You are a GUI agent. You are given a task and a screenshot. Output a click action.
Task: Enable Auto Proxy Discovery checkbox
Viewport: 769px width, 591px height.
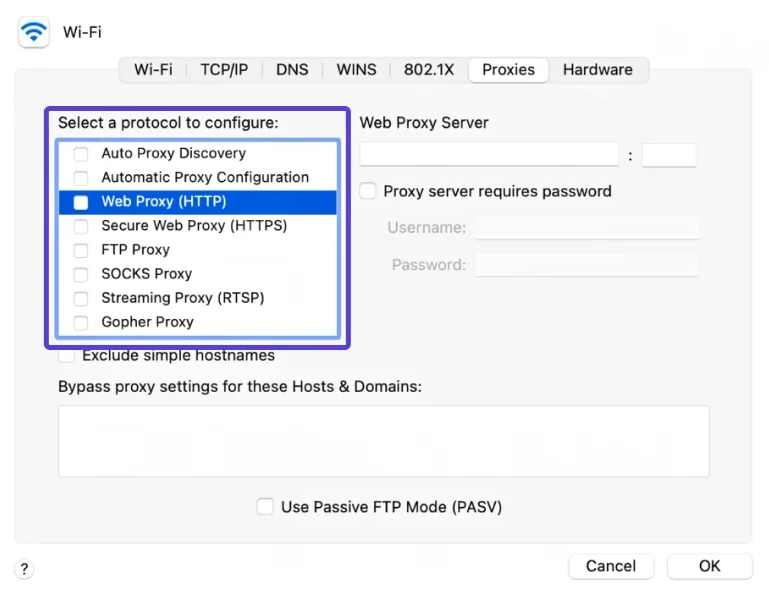tap(81, 154)
